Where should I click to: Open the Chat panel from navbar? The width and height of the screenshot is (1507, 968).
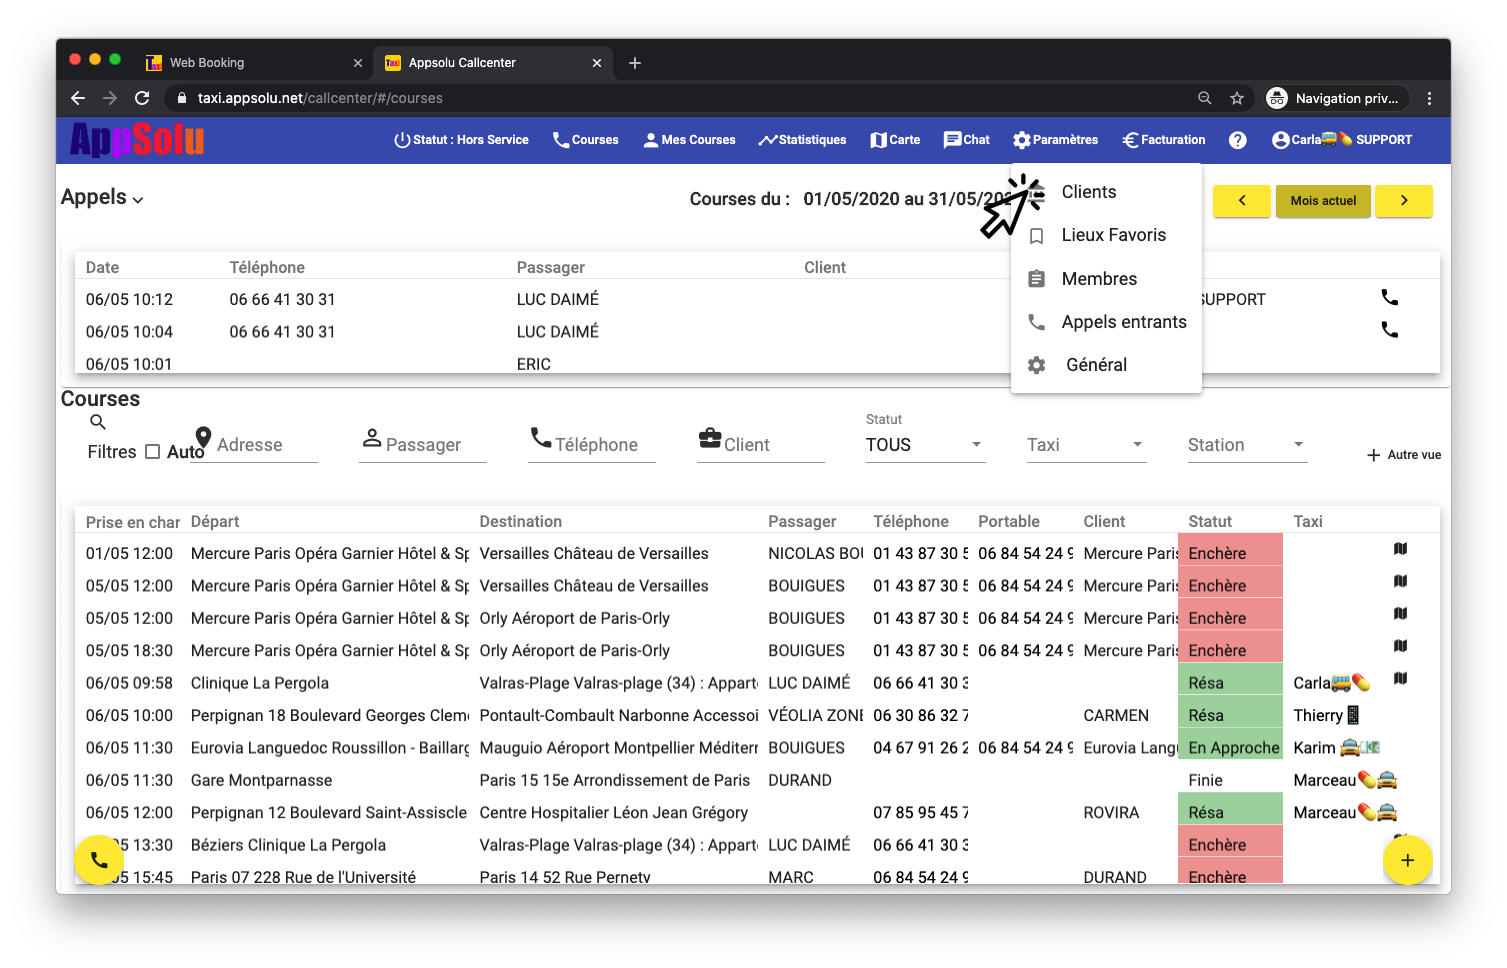click(966, 140)
